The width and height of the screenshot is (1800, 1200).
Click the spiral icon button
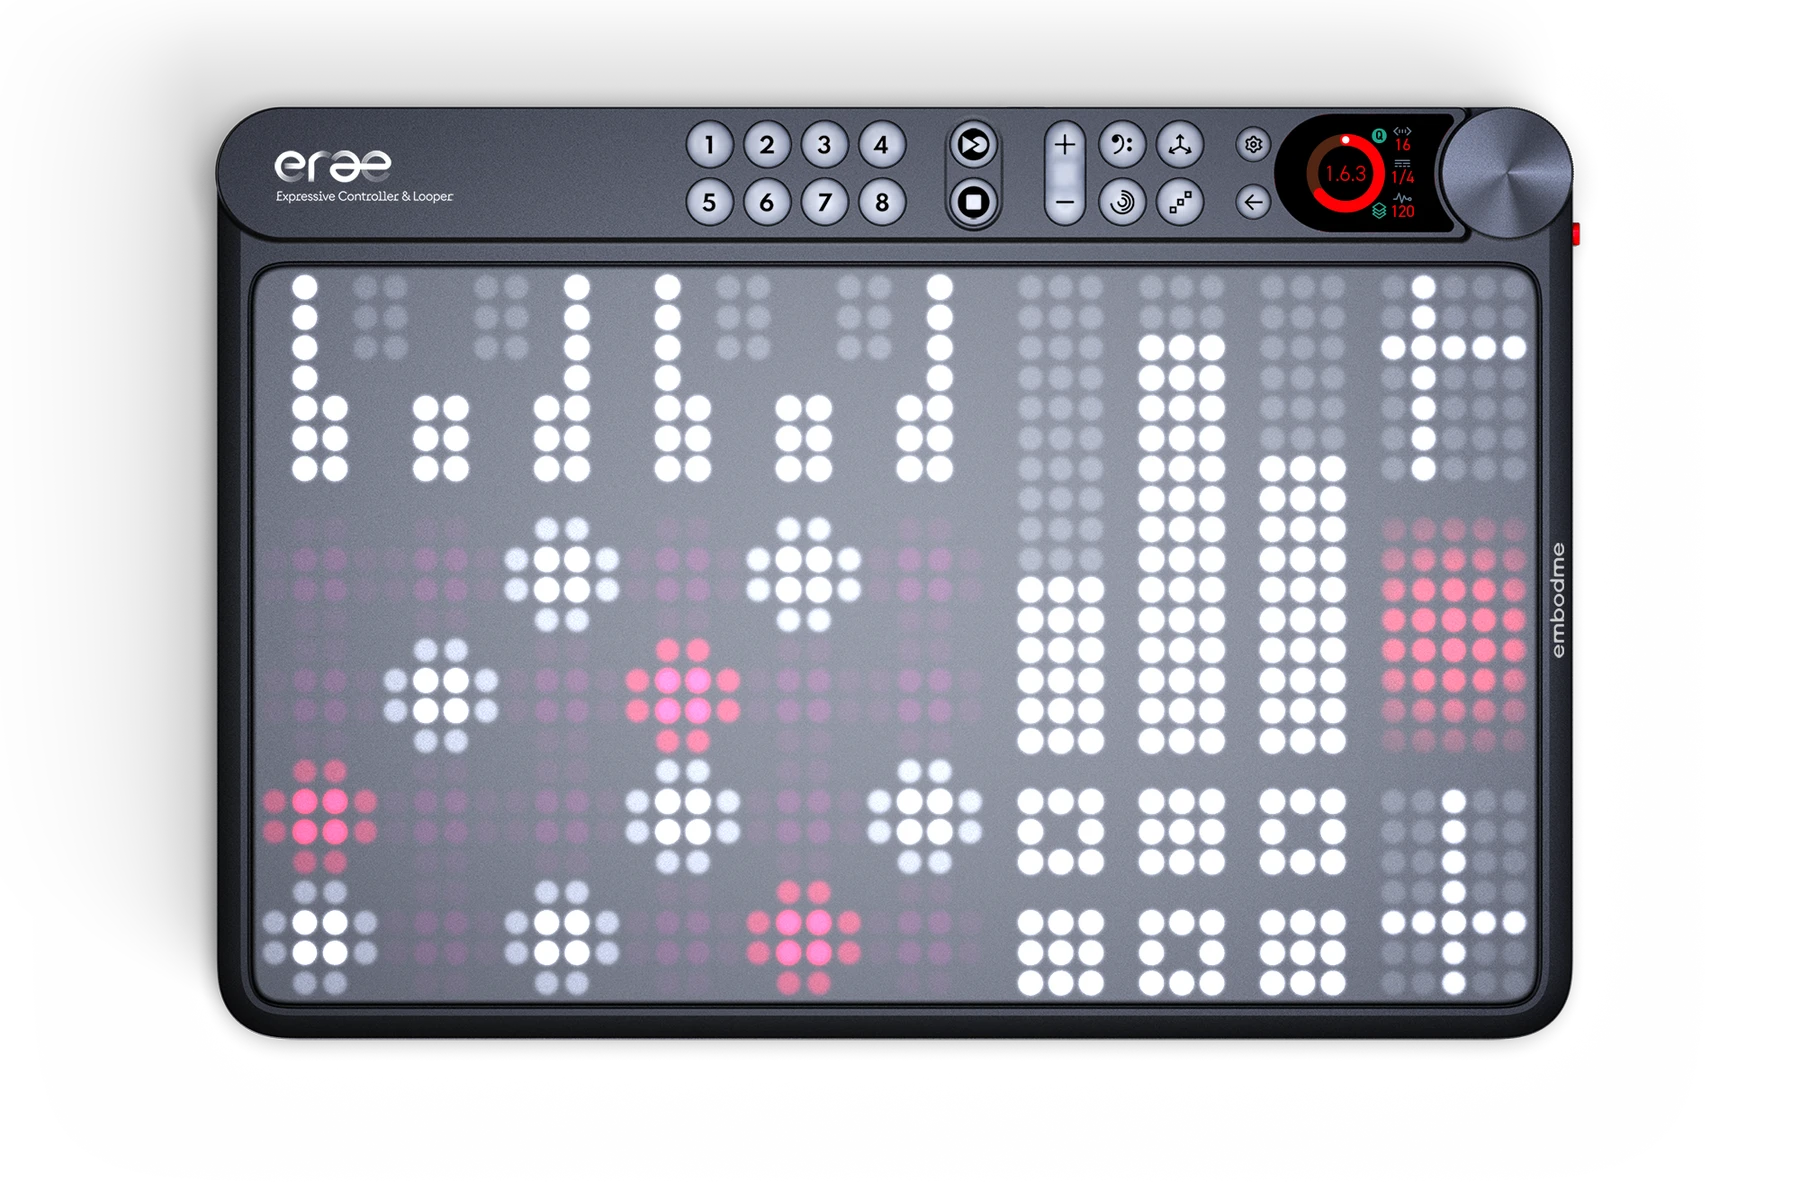pyautogui.click(x=1122, y=203)
